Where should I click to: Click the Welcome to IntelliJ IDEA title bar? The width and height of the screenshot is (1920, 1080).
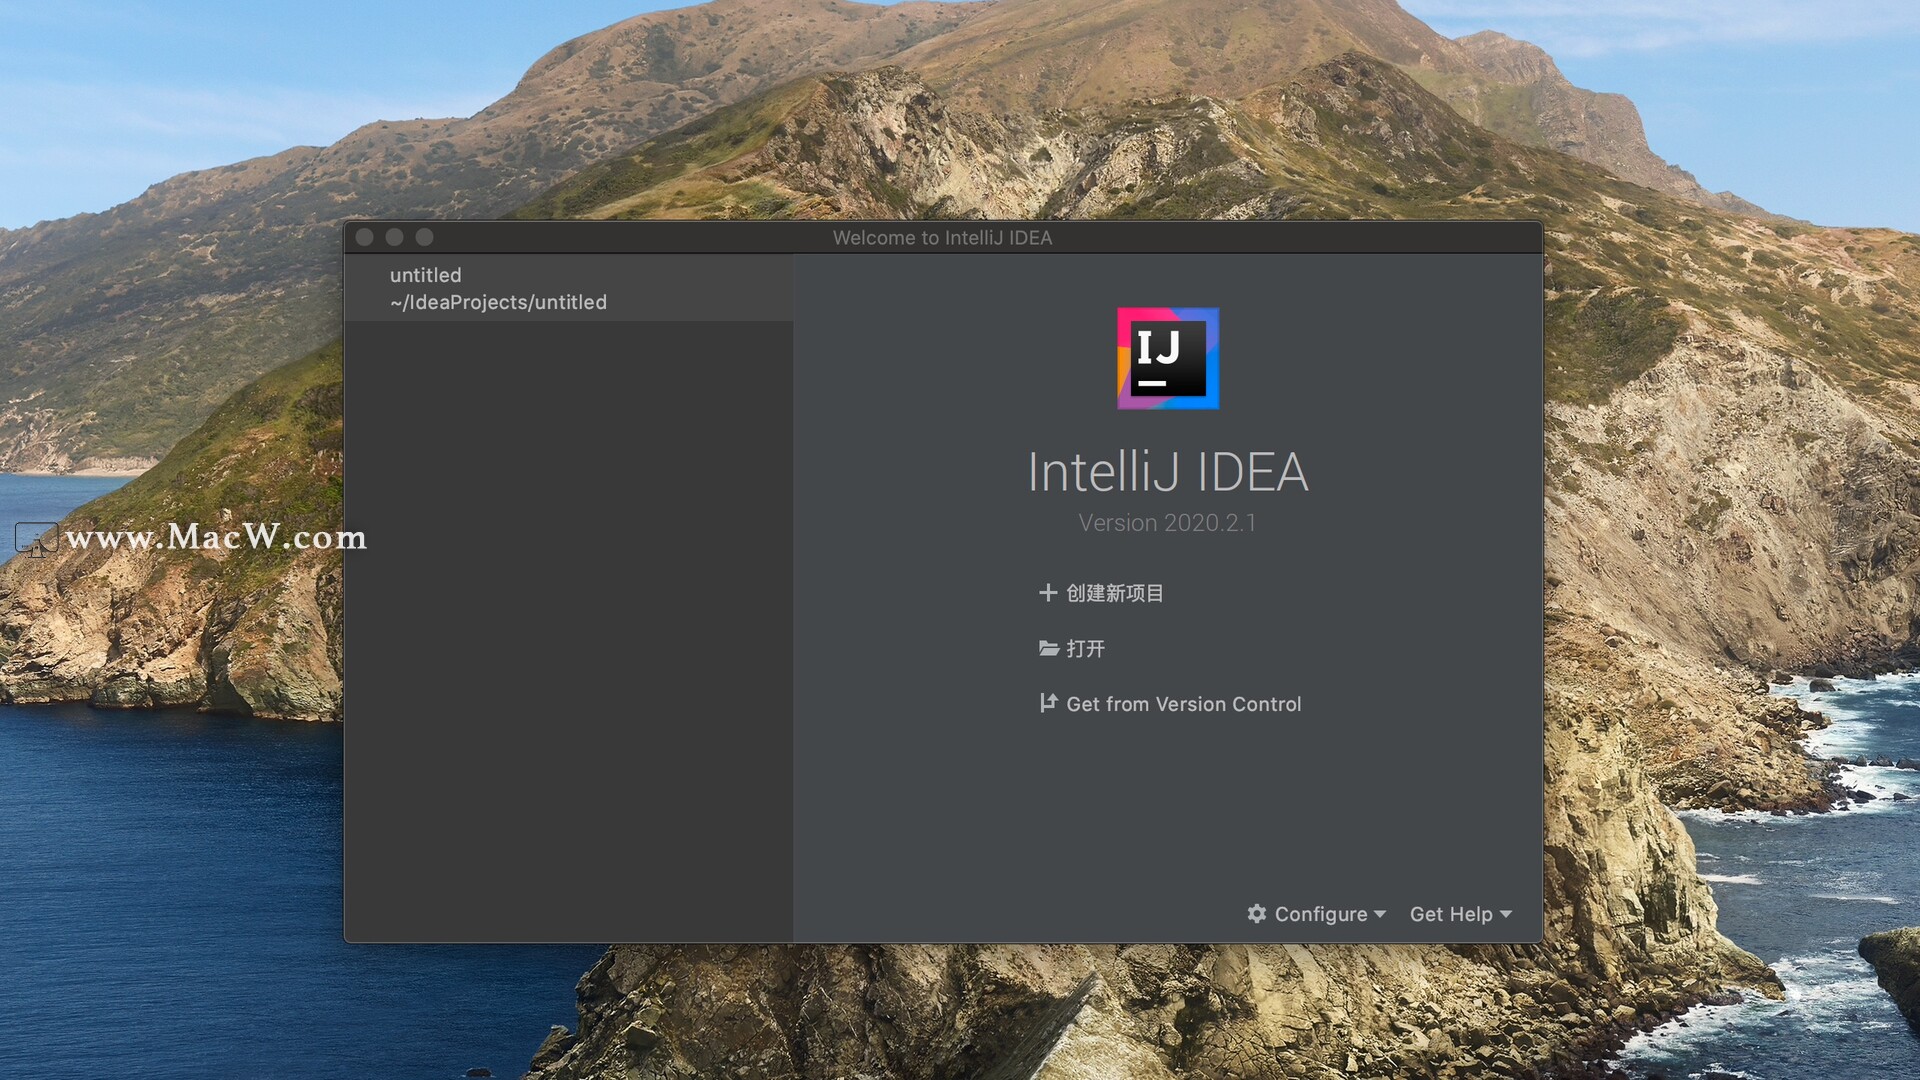[943, 237]
